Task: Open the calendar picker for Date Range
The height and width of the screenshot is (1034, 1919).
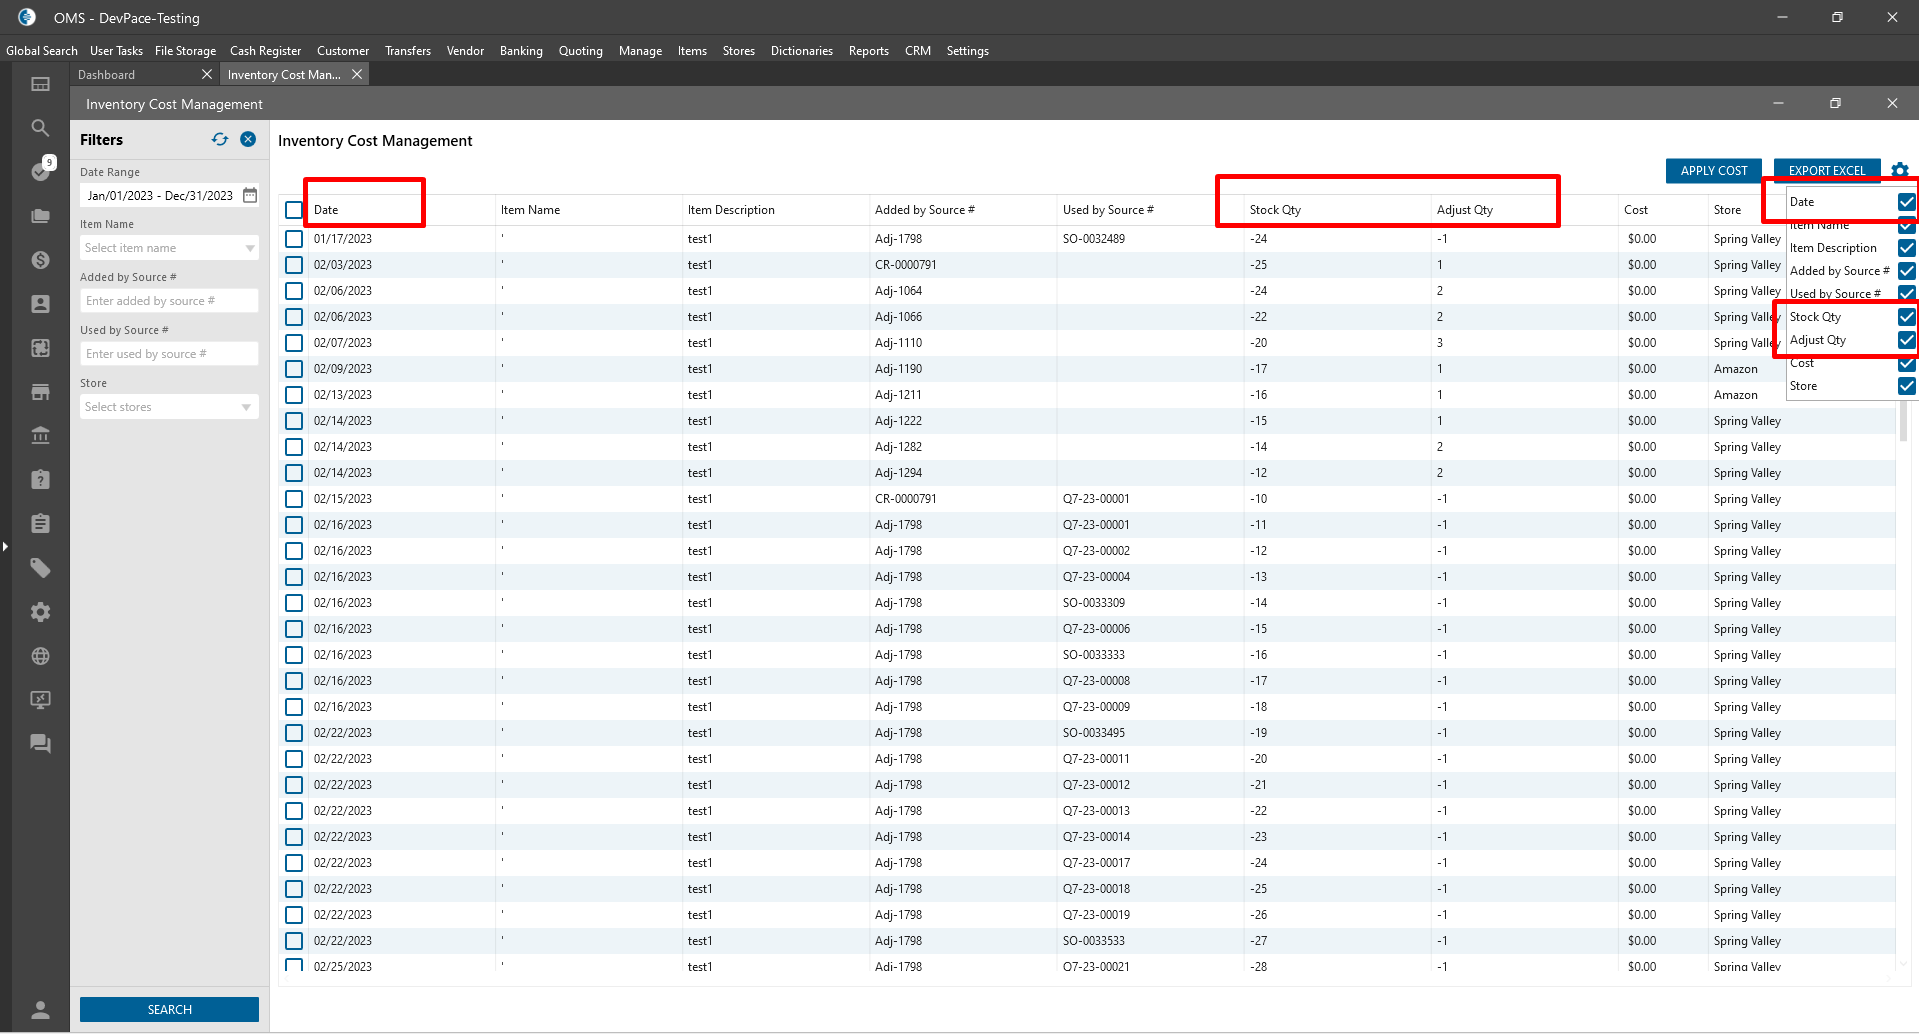Action: coord(250,195)
